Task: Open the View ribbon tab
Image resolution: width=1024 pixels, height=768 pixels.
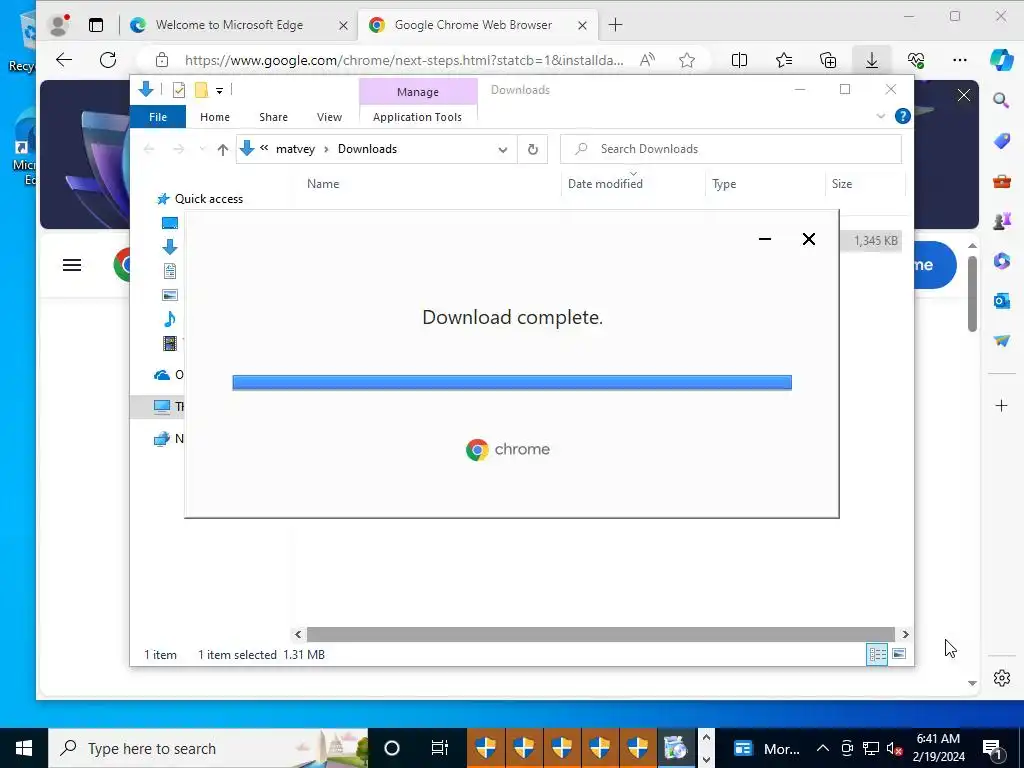Action: click(329, 117)
